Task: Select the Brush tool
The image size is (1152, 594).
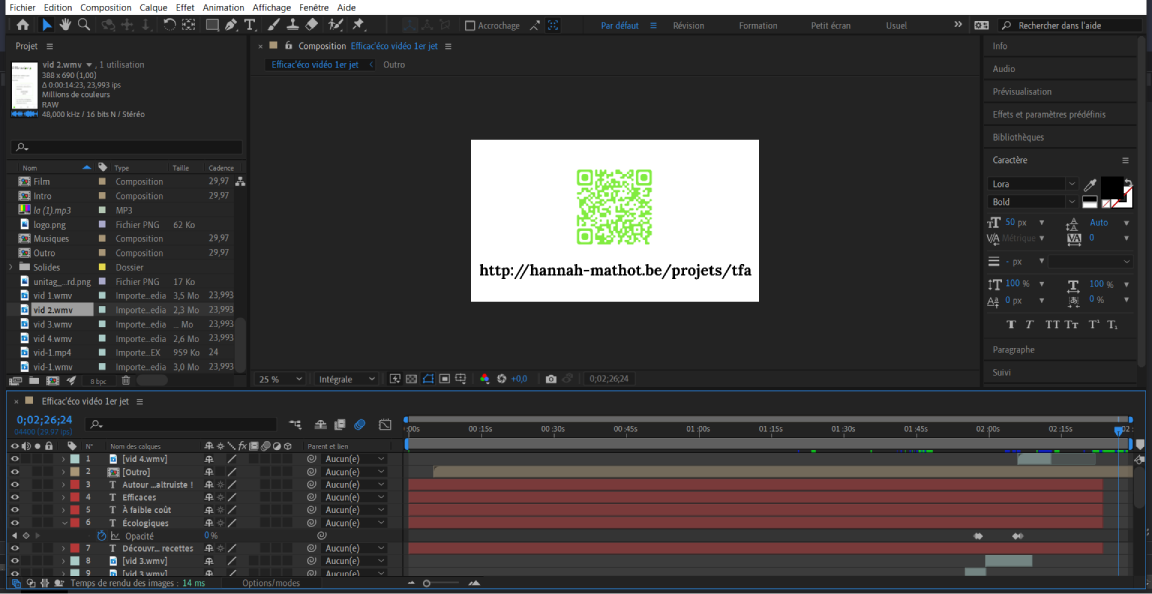Action: point(273,25)
